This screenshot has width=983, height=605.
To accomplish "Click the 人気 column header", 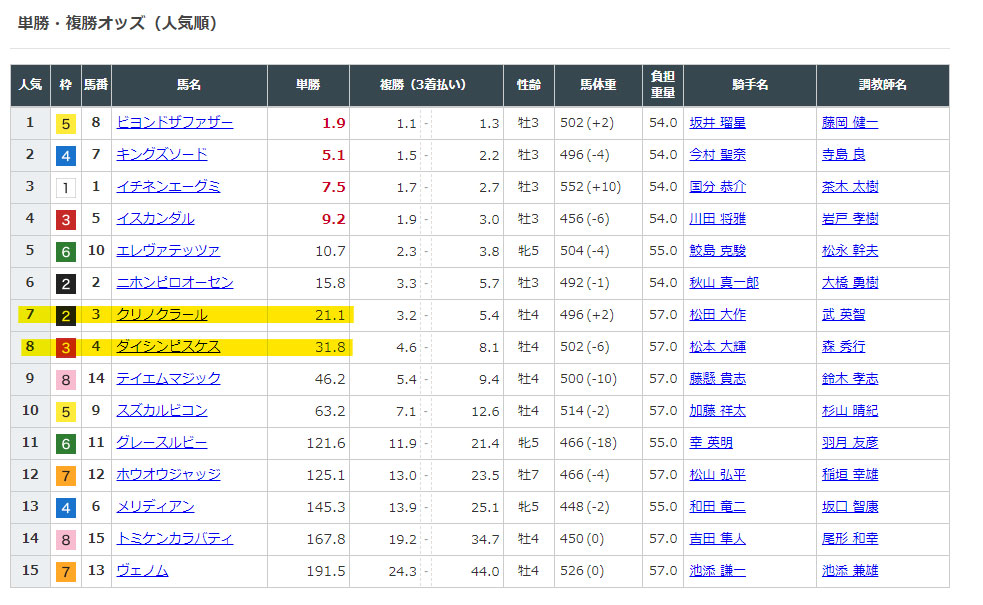I will click(30, 86).
